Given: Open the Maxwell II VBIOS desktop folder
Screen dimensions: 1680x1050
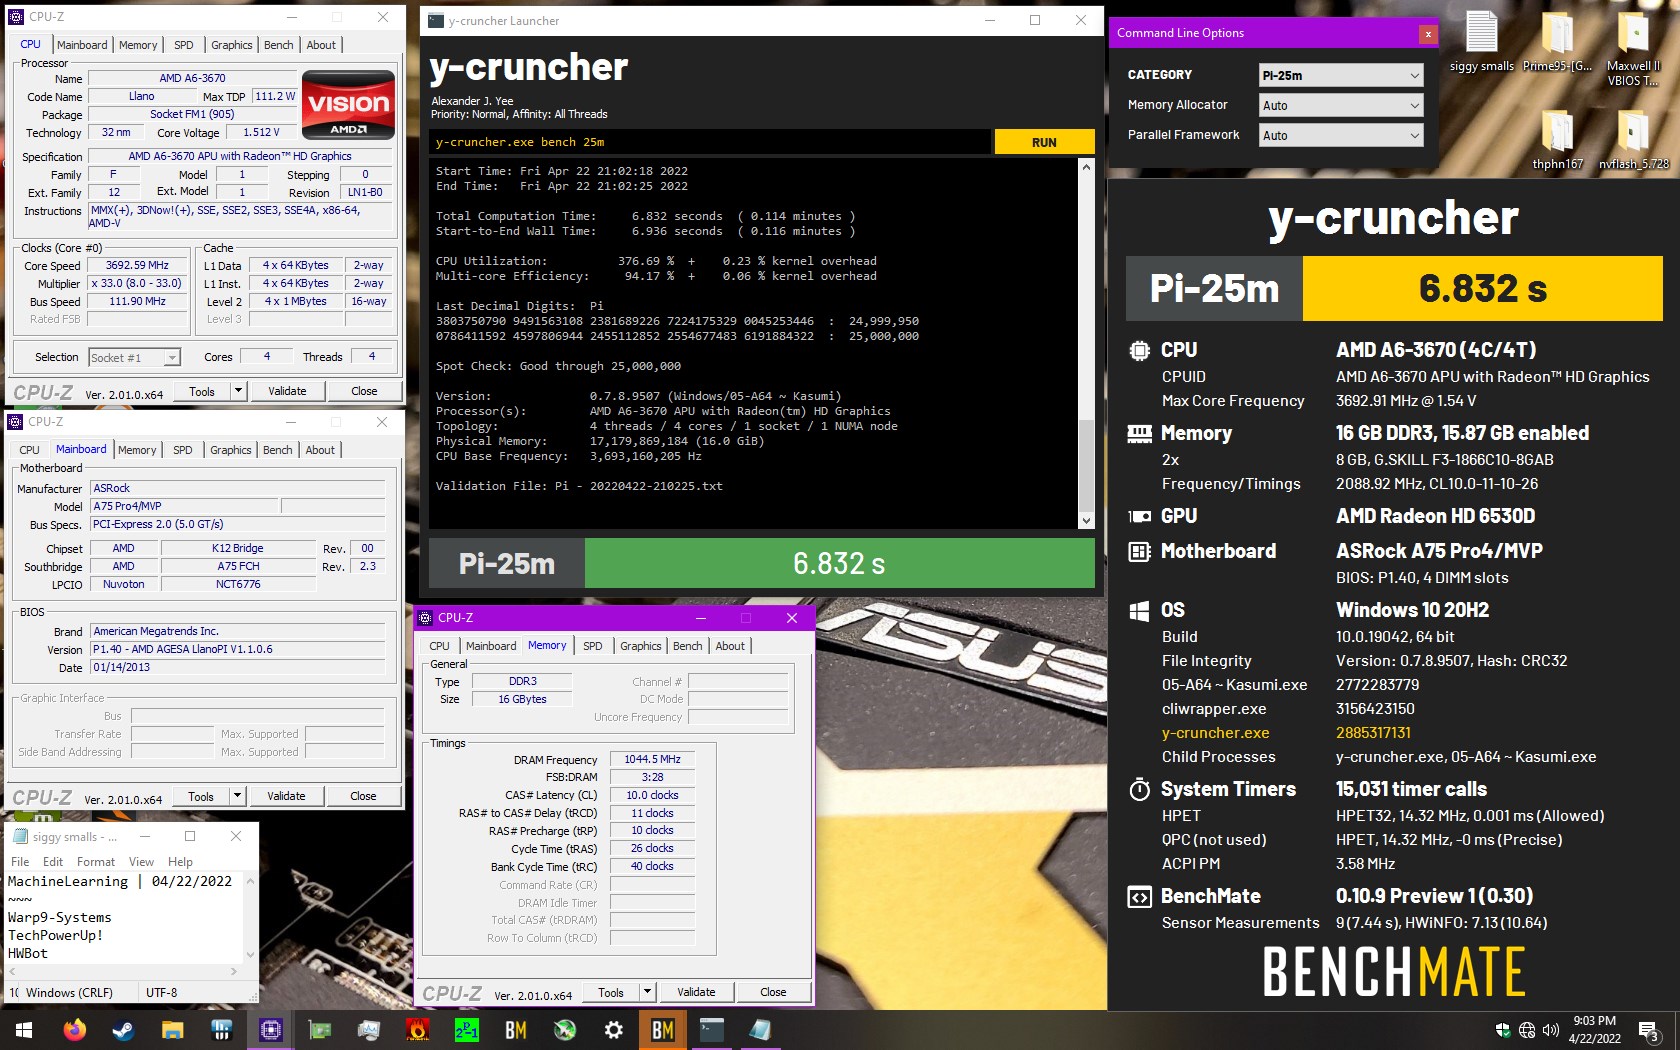Looking at the screenshot, I should [x=1633, y=48].
